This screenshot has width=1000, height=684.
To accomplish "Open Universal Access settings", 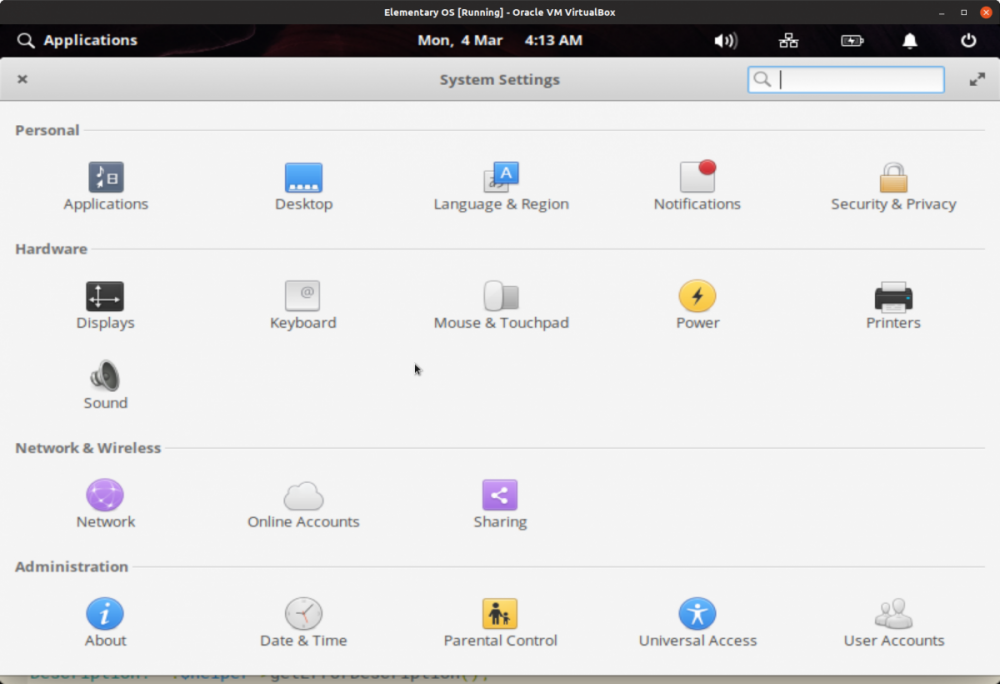I will (697, 620).
